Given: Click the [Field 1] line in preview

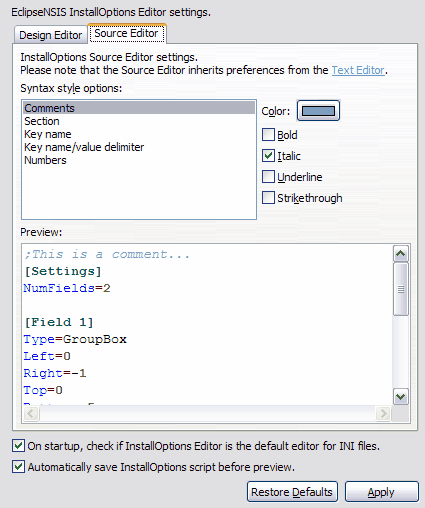Looking at the screenshot, I should 59,322.
